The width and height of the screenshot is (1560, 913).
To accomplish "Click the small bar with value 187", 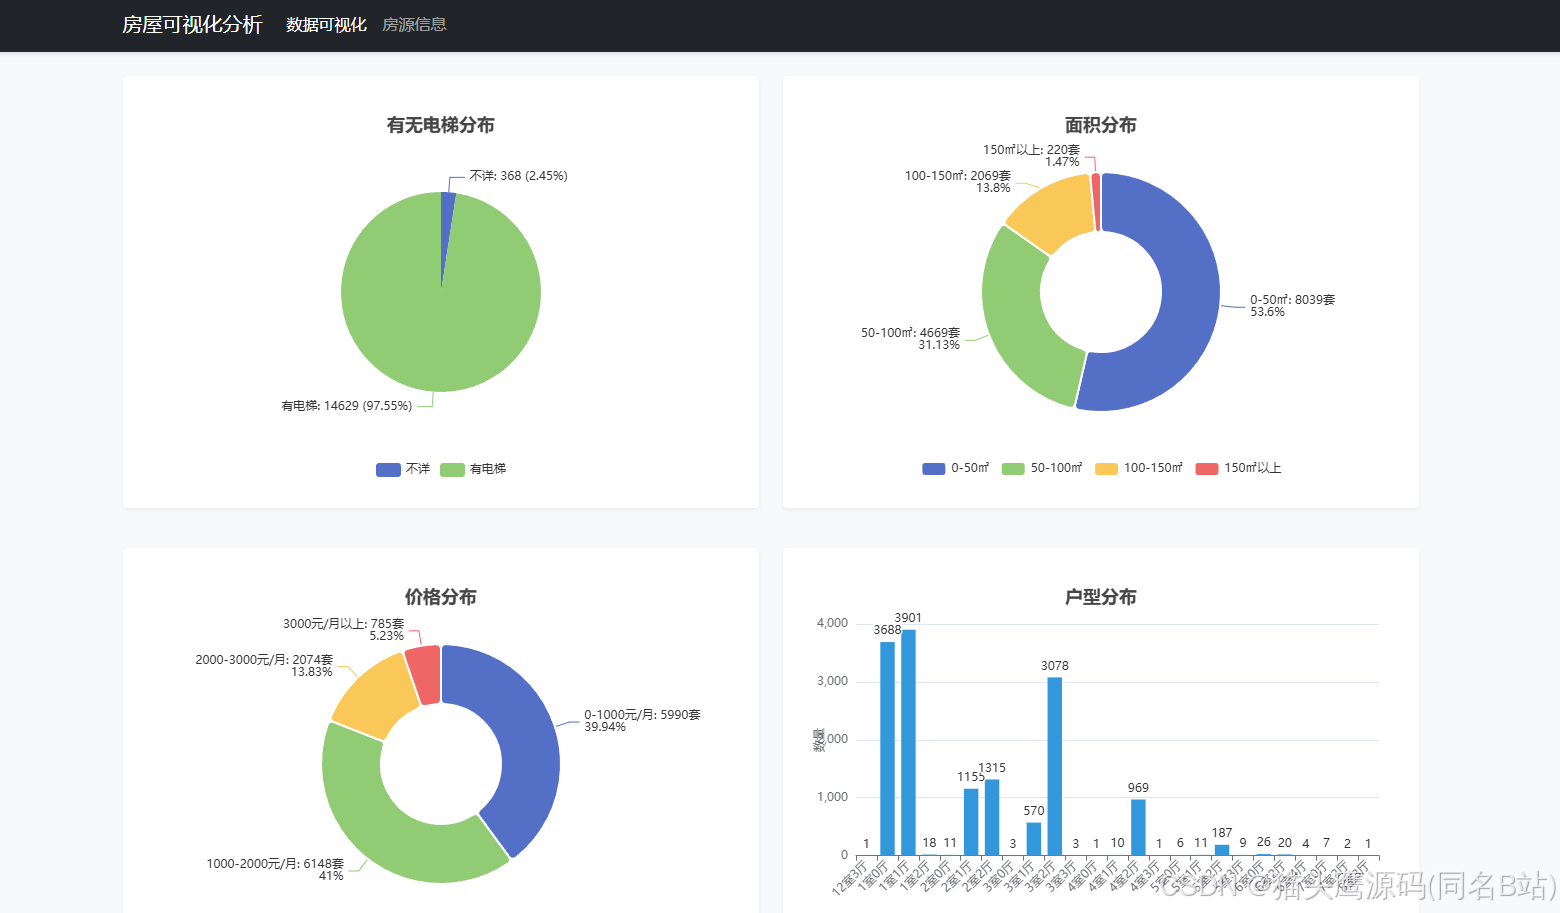I will pos(1222,850).
